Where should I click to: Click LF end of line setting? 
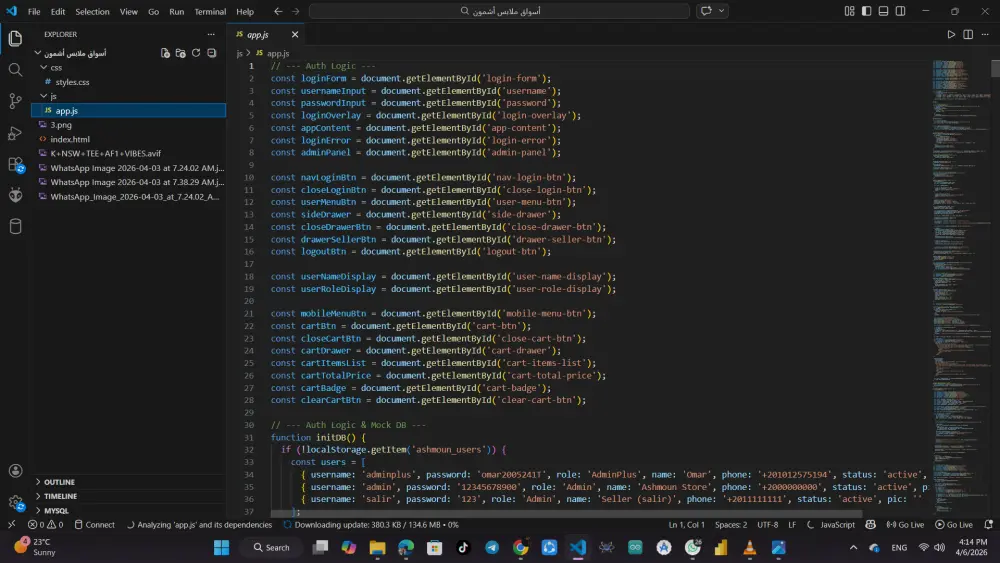point(792,525)
